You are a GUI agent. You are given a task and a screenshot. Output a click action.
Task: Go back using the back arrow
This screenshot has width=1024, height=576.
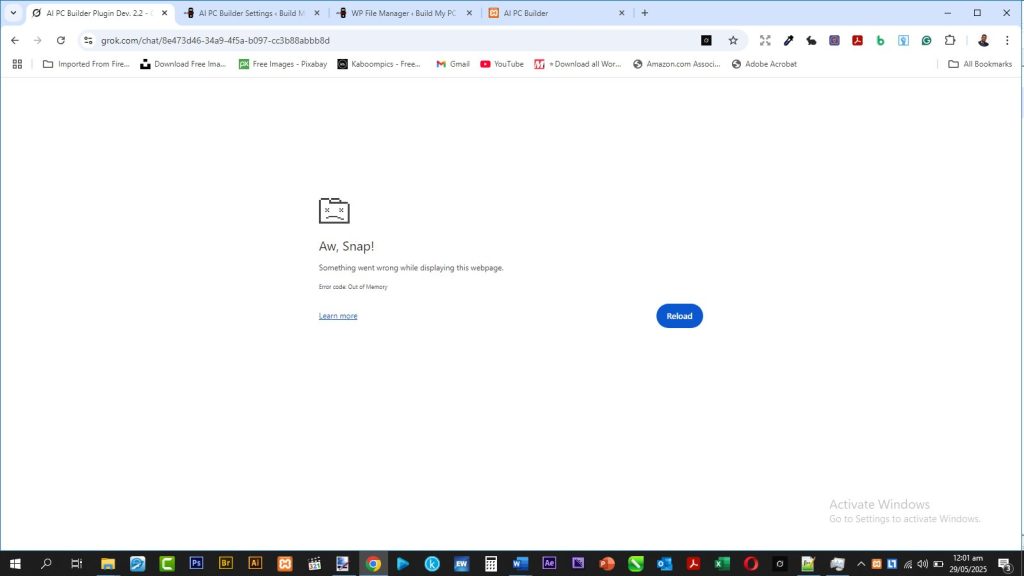point(15,40)
